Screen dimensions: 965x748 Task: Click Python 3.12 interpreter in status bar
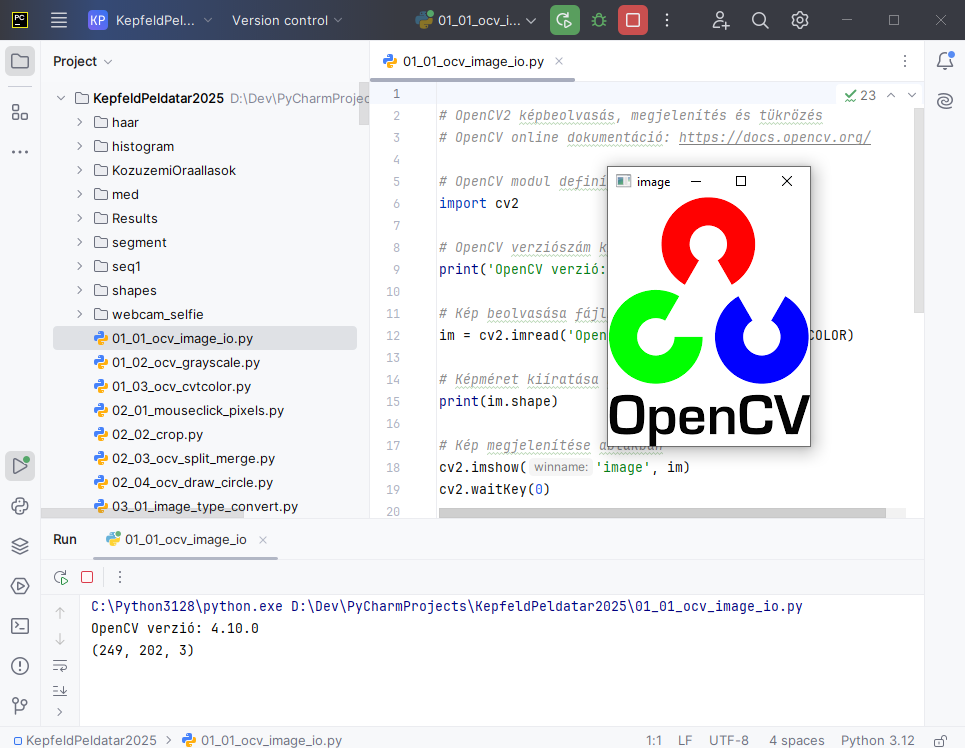click(878, 741)
